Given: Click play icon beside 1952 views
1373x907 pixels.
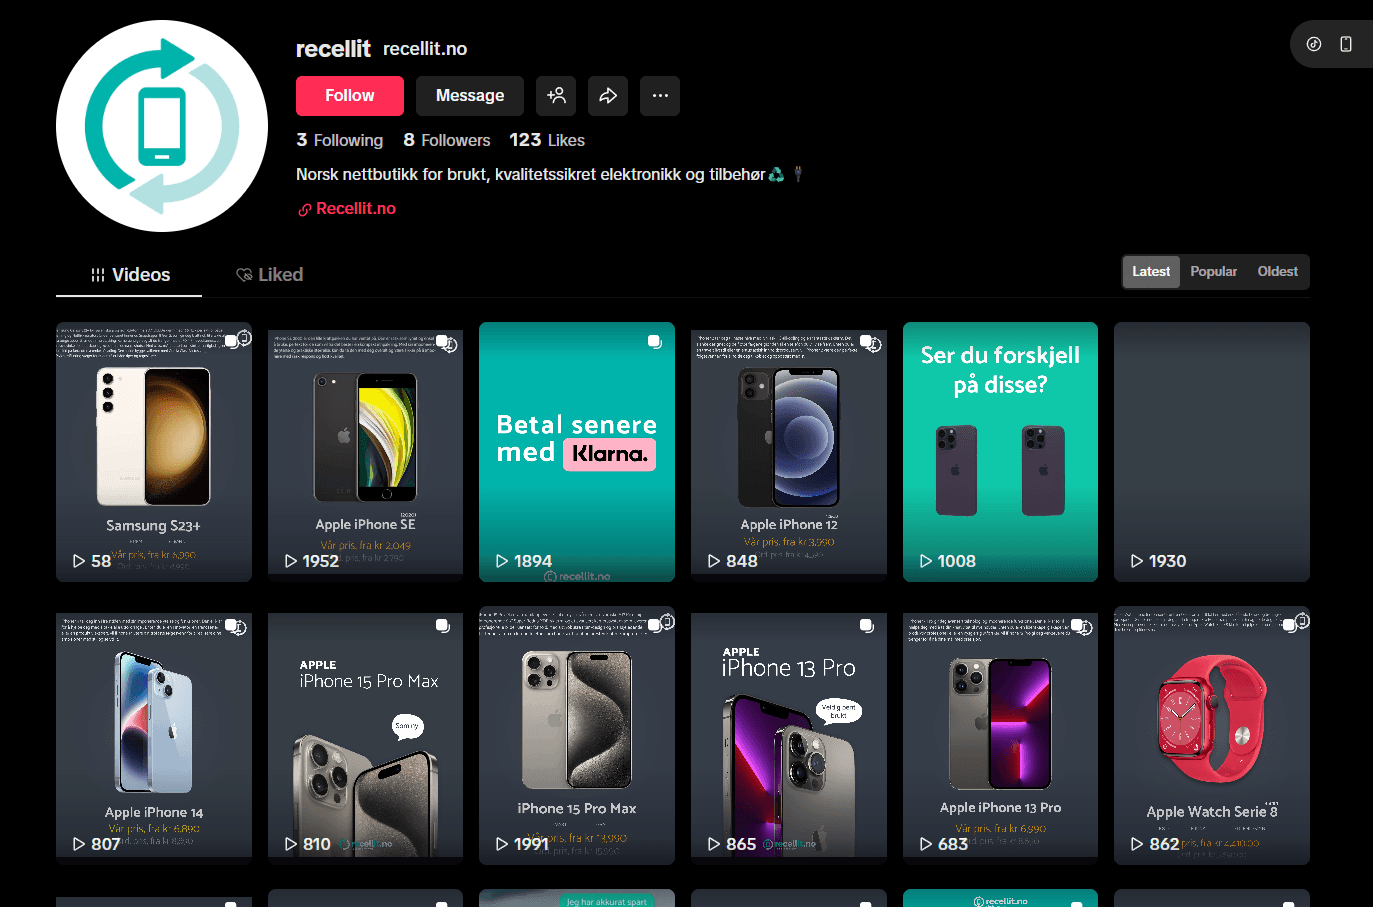Looking at the screenshot, I should coord(291,561).
